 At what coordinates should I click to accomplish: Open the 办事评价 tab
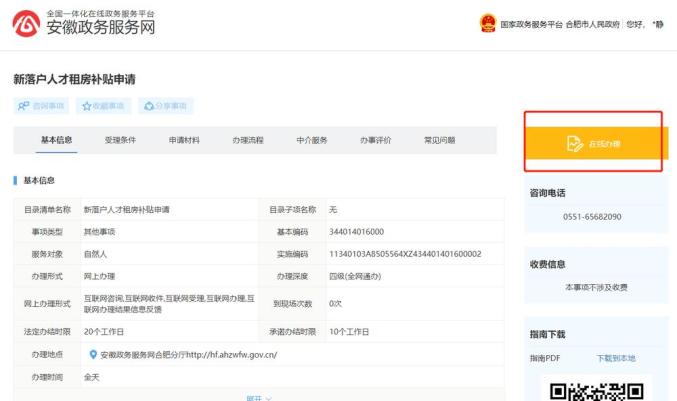pos(376,140)
